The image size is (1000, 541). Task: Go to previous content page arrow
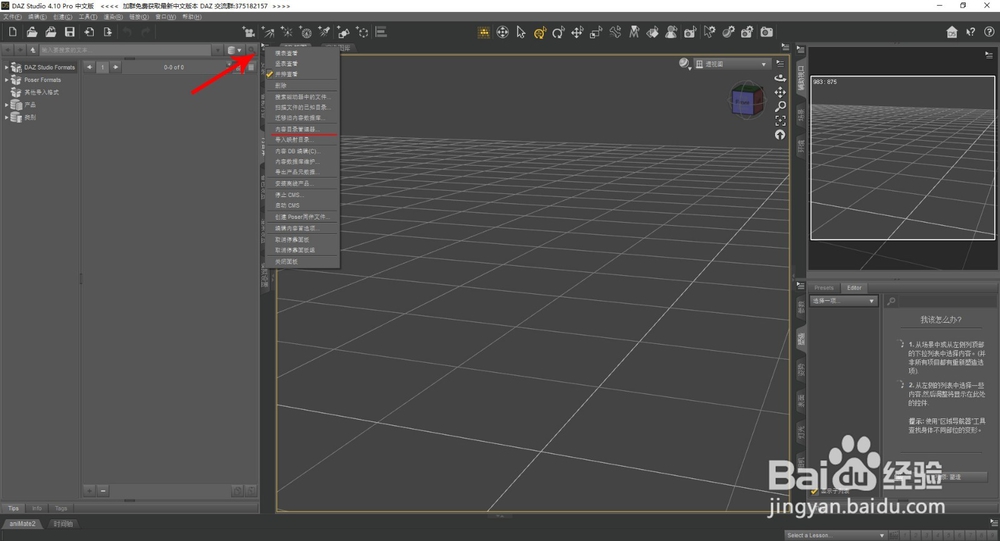click(x=90, y=67)
